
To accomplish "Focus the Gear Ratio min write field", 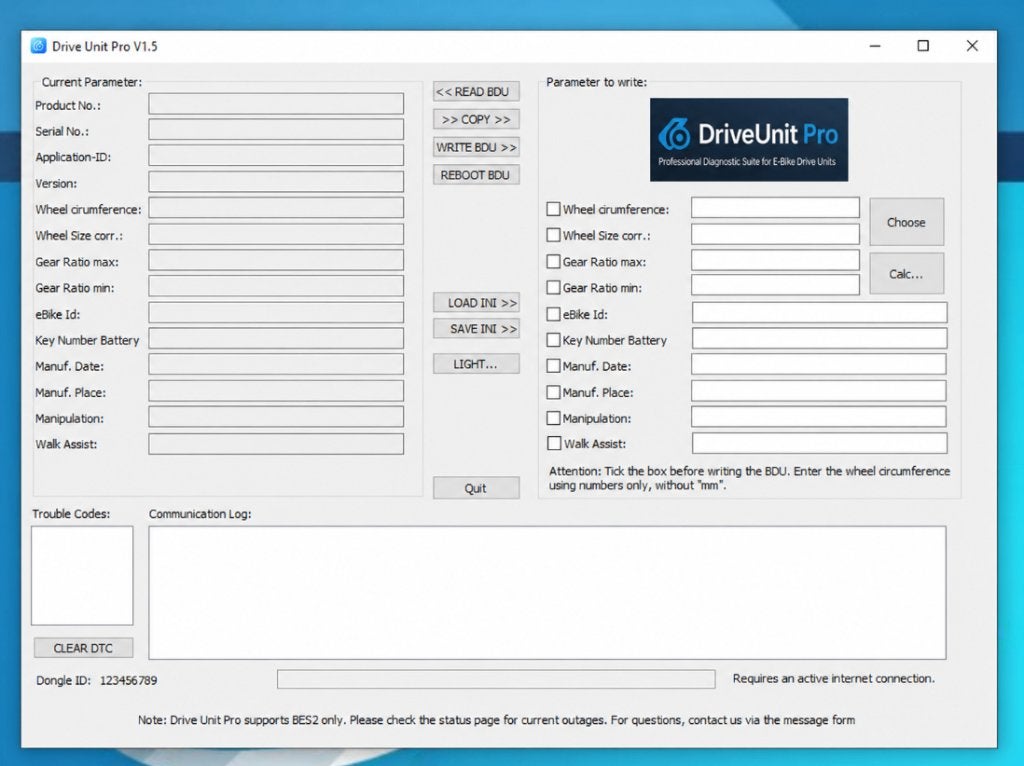I will click(775, 285).
